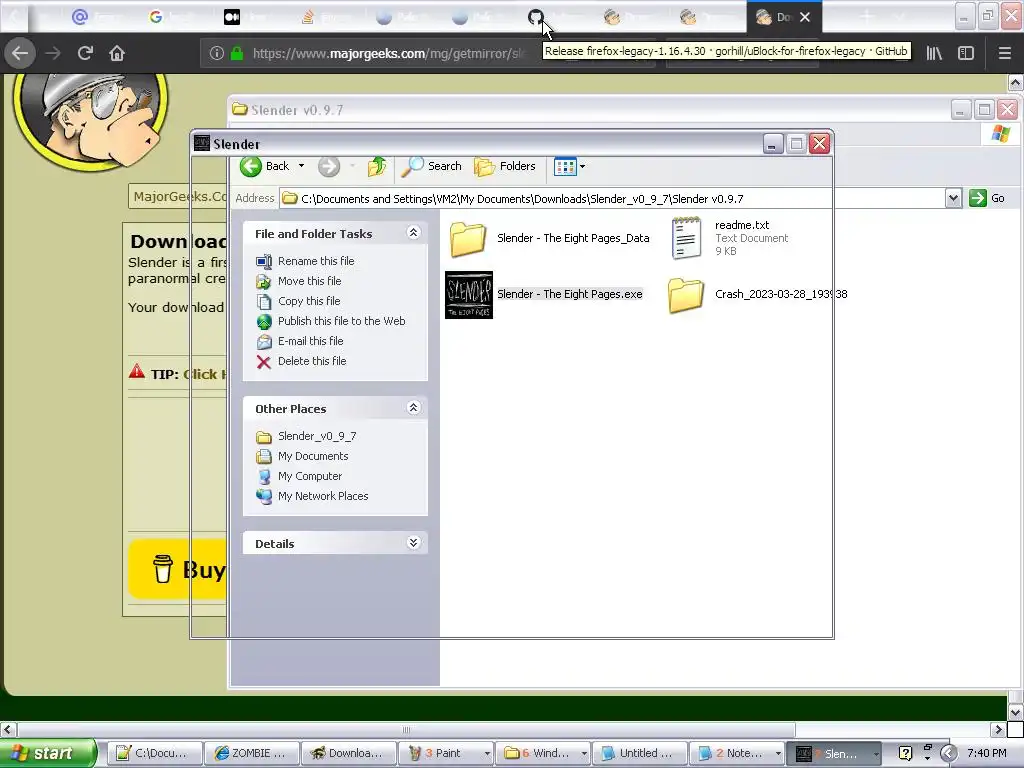
Task: Click the majorgeeks URL address bar
Action: (x=388, y=54)
